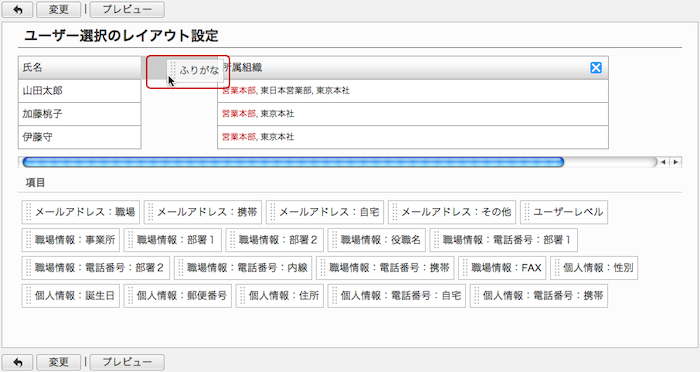Image resolution: width=700 pixels, height=372 pixels.
Task: Select the 職場情報：役職名 item
Action: click(376, 240)
